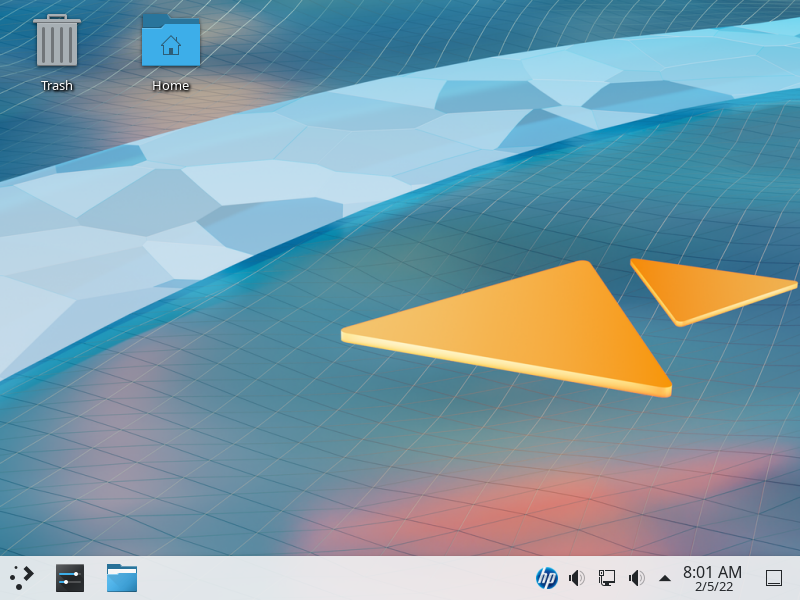Image resolution: width=800 pixels, height=600 pixels.
Task: Open the Trash icon on the desktop
Action: (57, 42)
